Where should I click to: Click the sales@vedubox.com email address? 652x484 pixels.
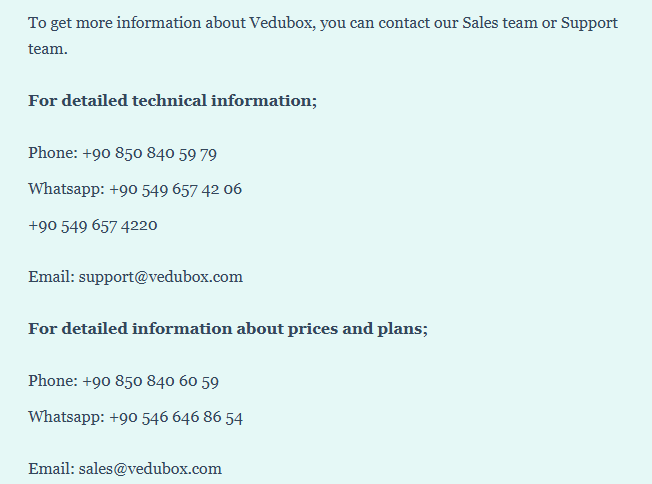[x=150, y=469]
